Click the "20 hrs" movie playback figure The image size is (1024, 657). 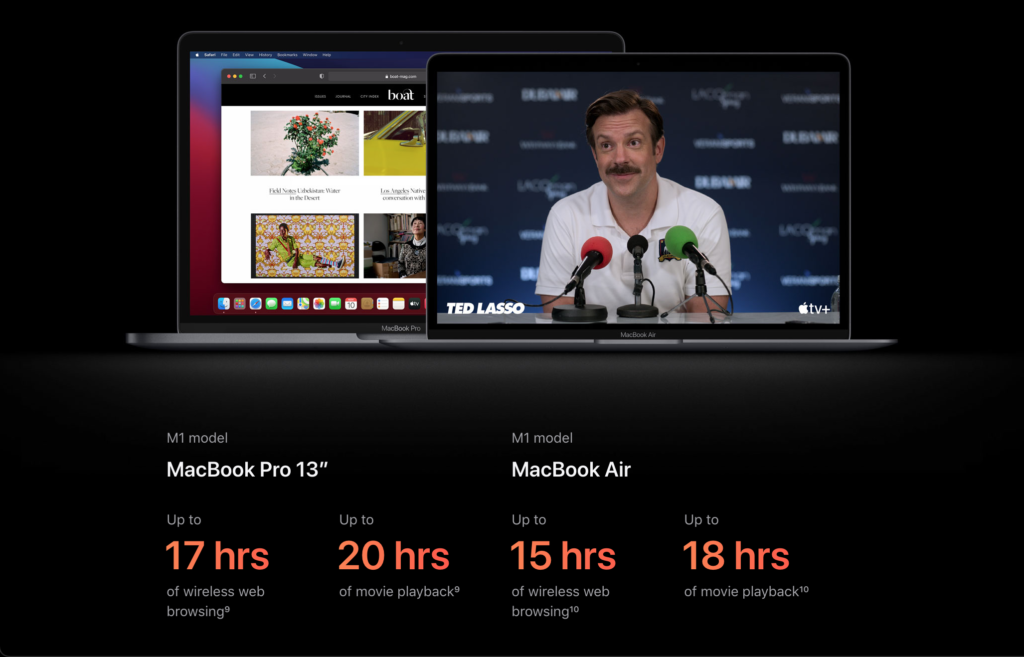pos(394,556)
